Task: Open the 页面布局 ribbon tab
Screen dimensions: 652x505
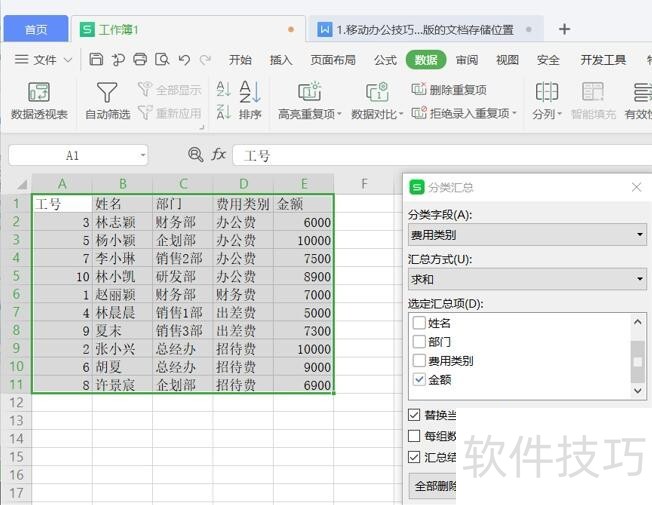Action: 333,60
